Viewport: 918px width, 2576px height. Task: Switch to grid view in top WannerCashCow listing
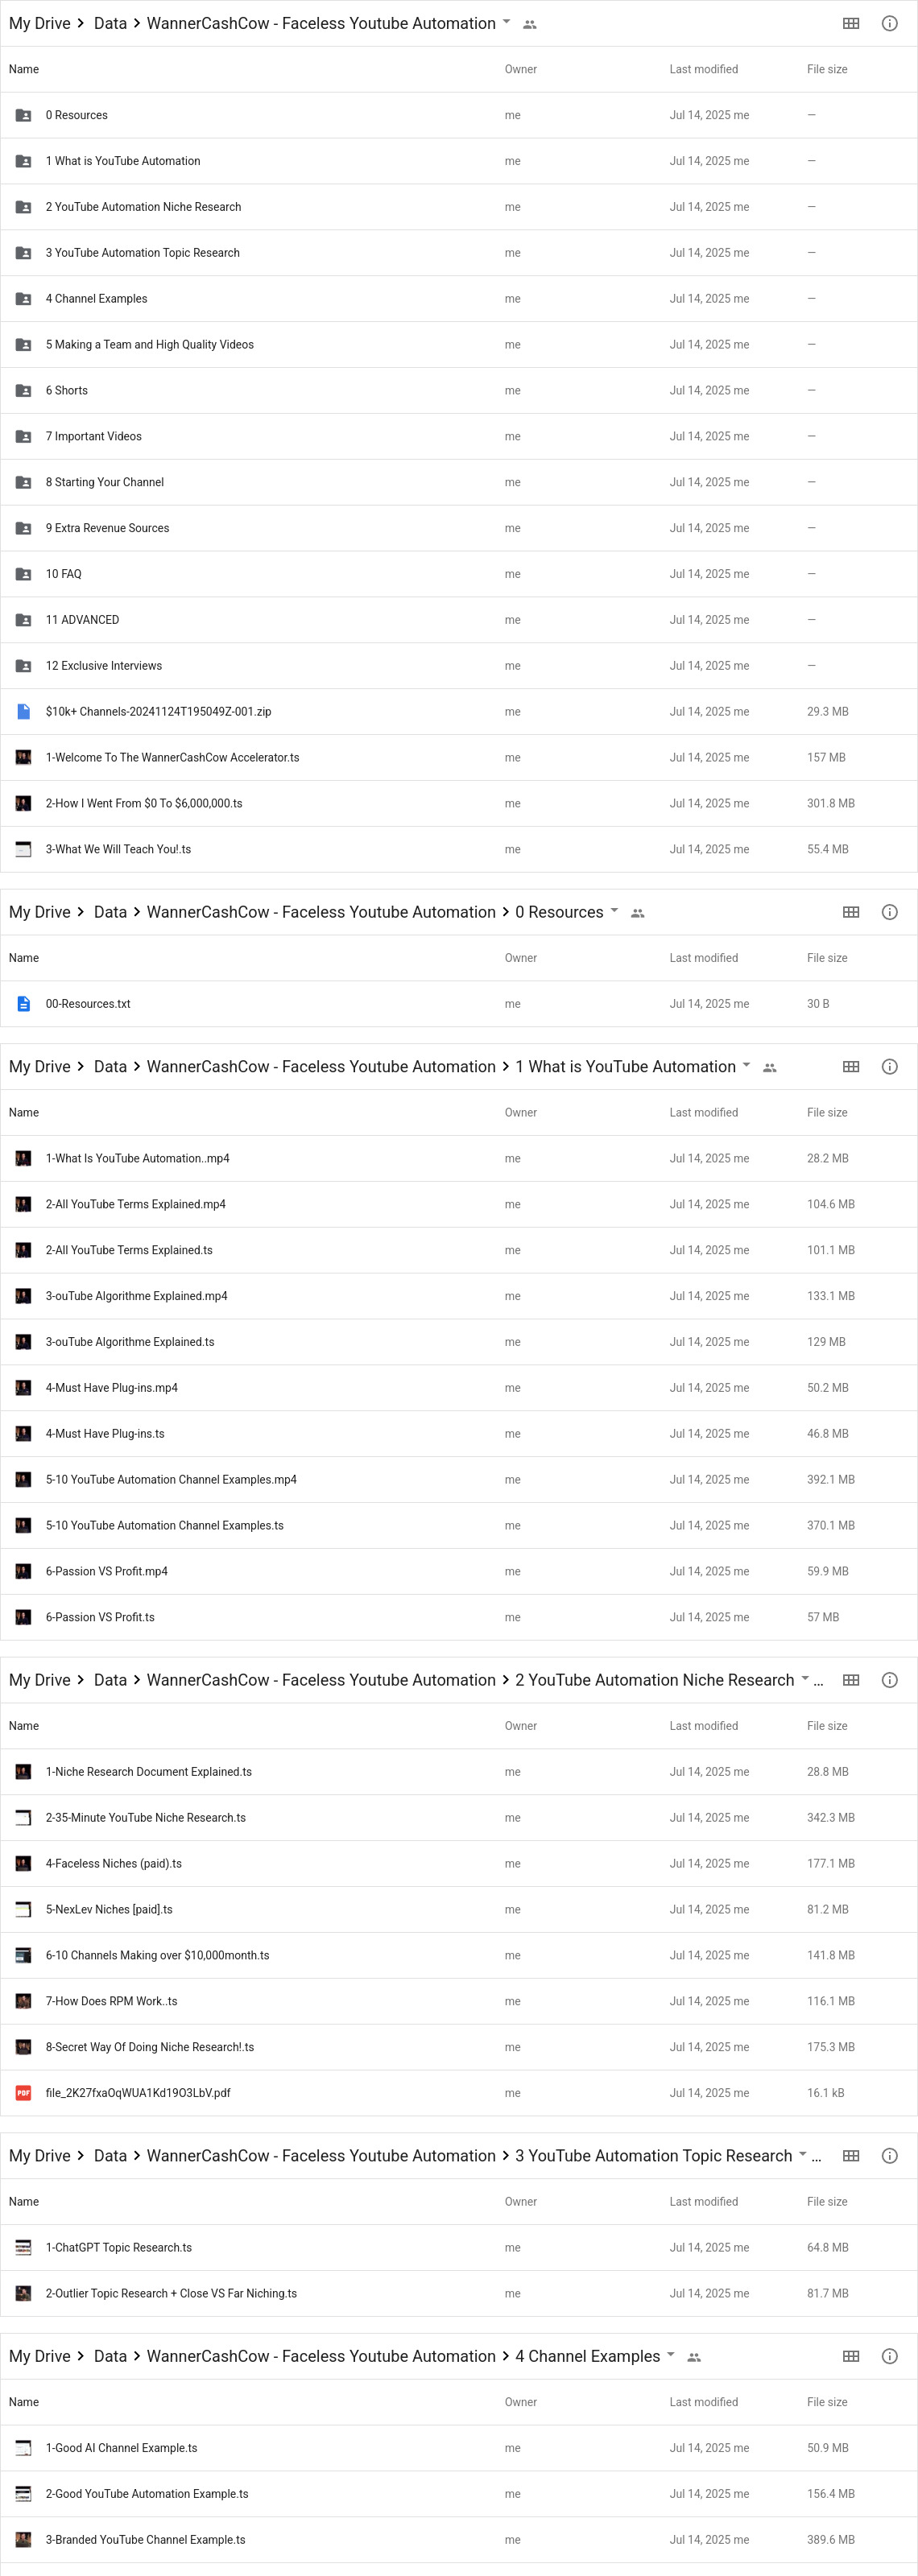[851, 23]
